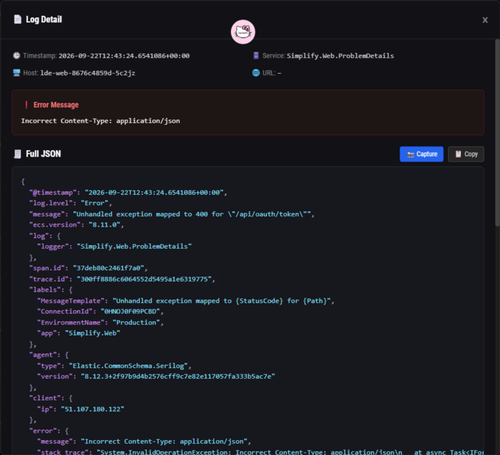Click the "error": { line

pos(49,431)
